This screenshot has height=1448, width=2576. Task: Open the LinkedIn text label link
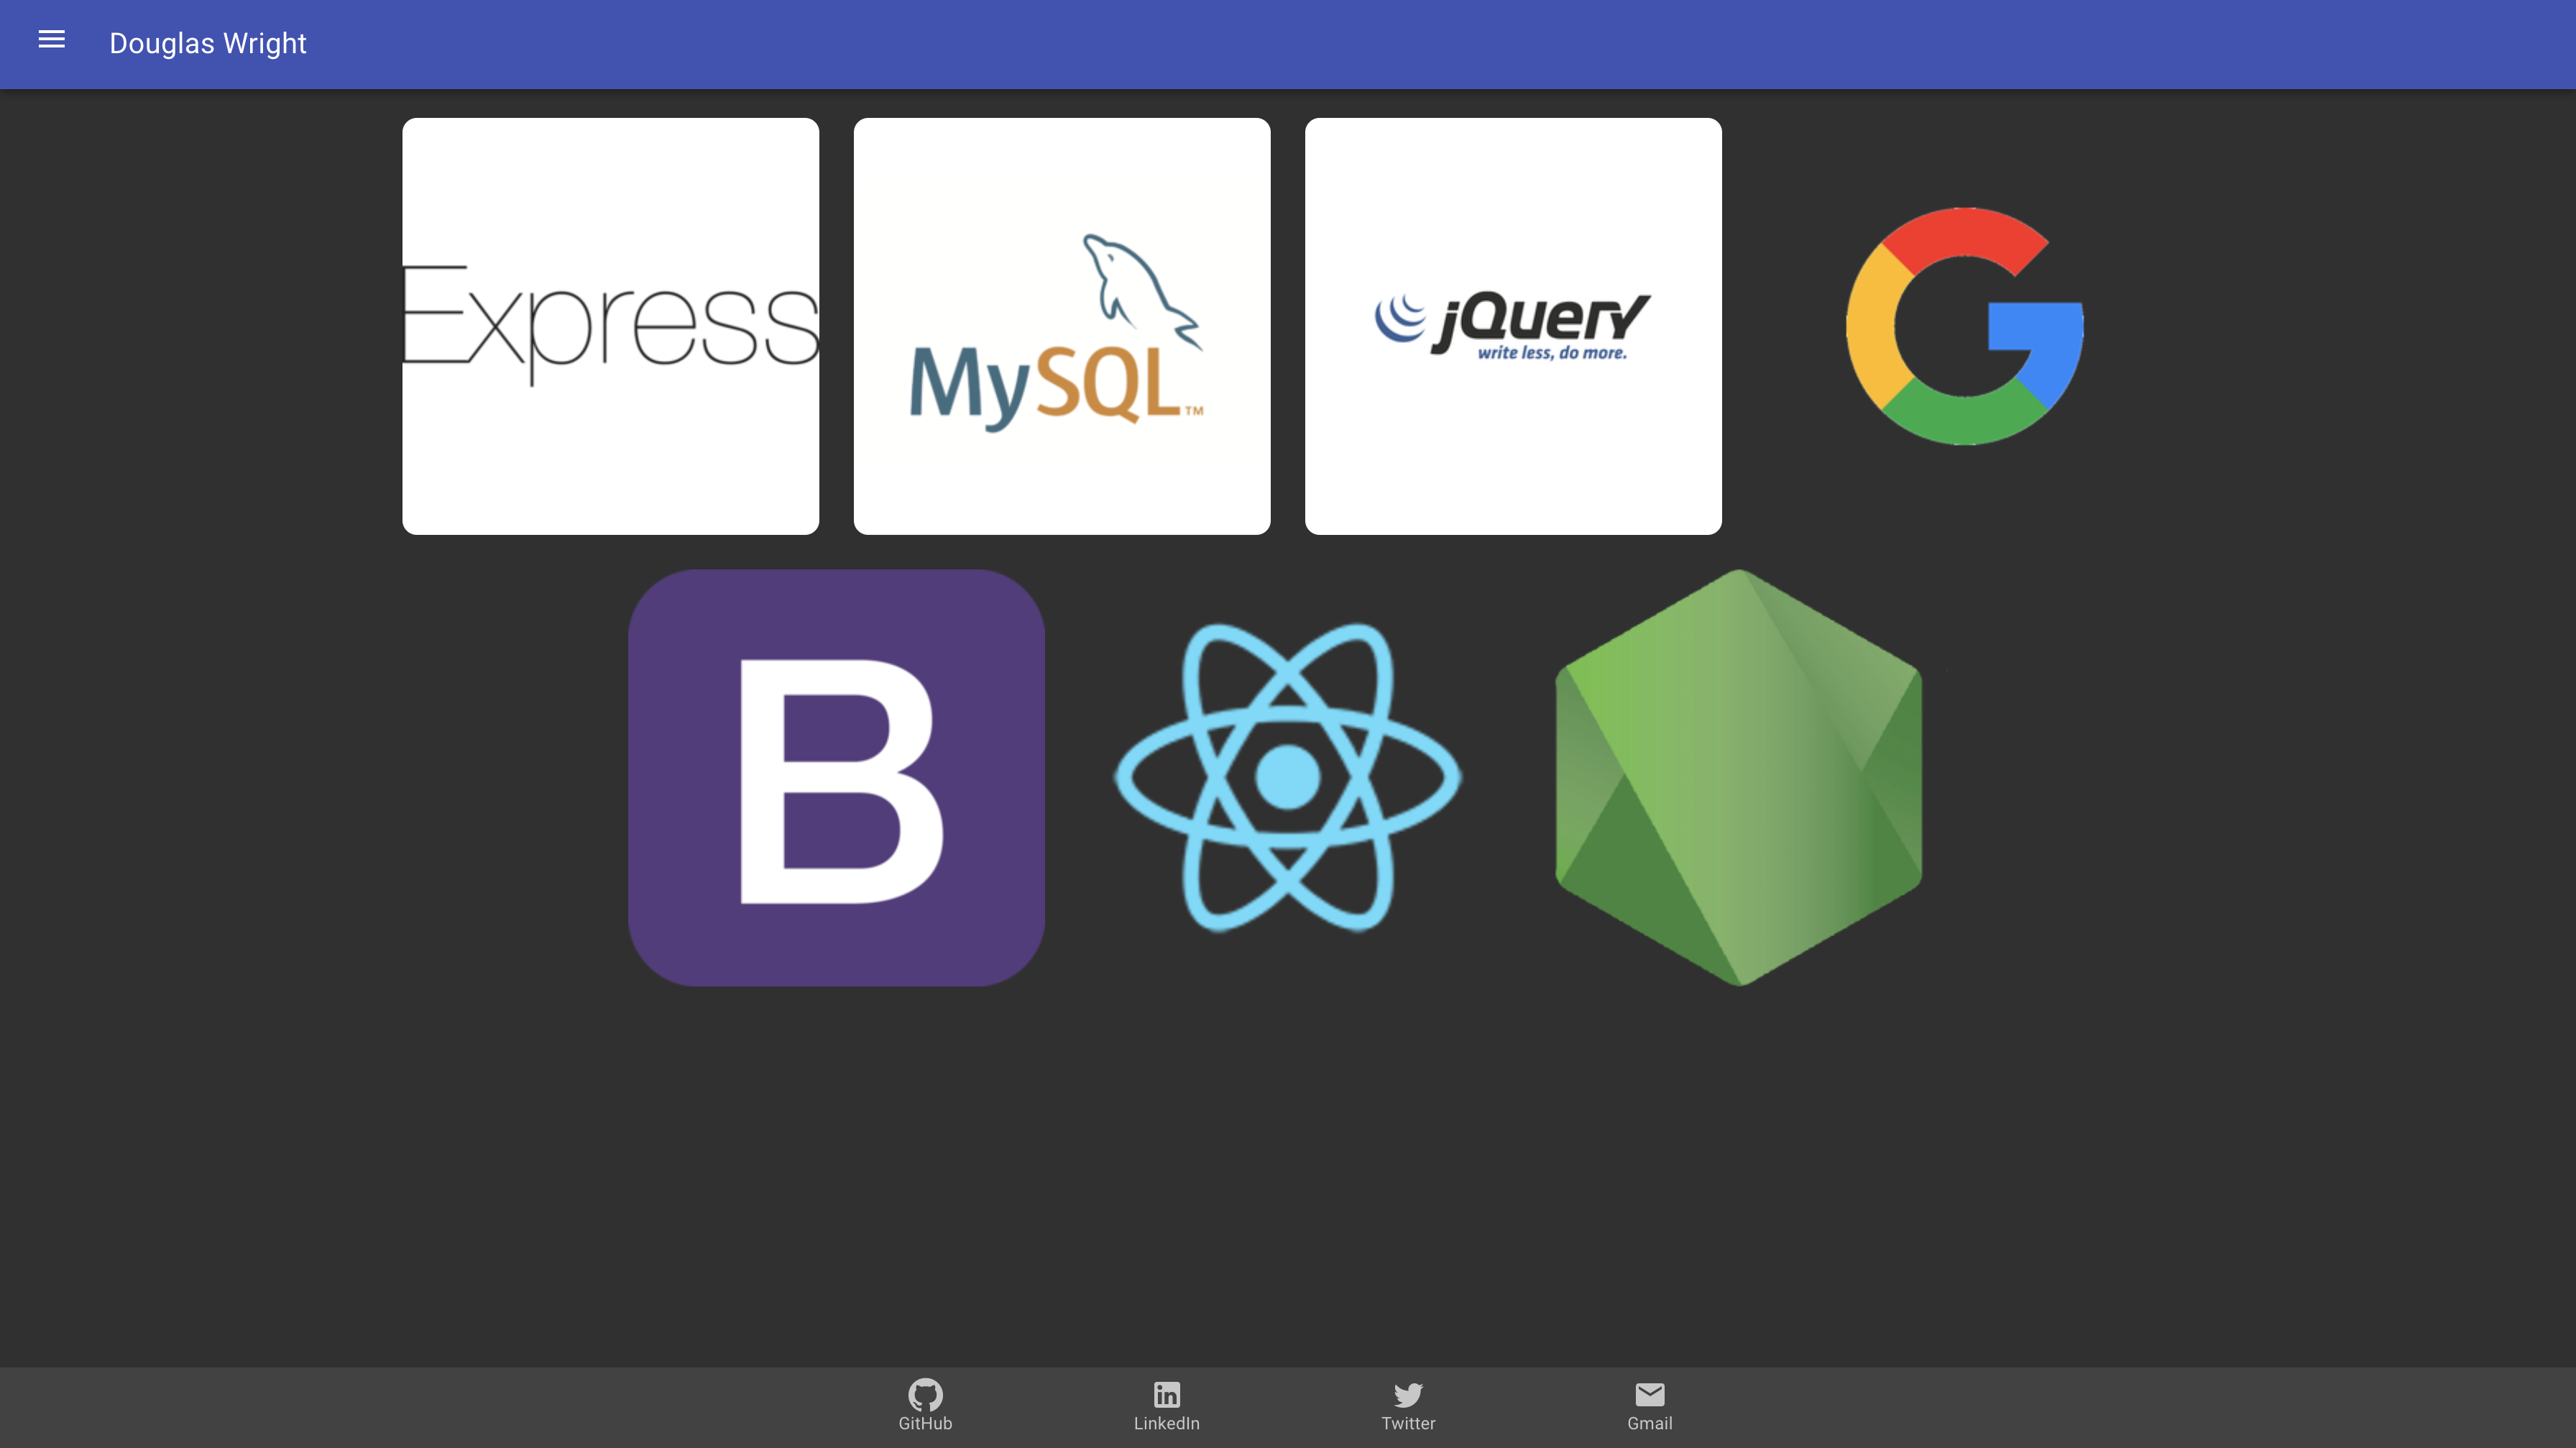[1166, 1423]
